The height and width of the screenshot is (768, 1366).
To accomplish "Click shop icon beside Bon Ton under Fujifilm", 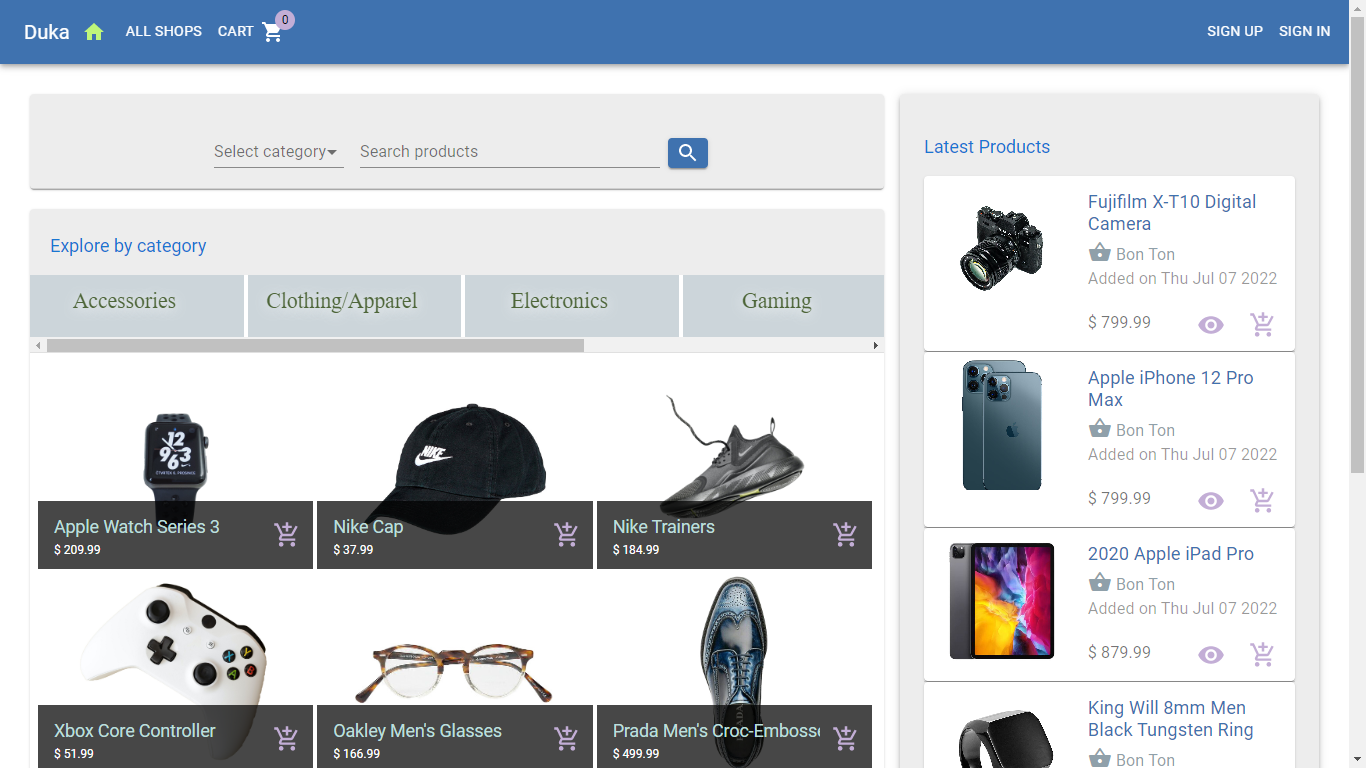I will click(1100, 252).
